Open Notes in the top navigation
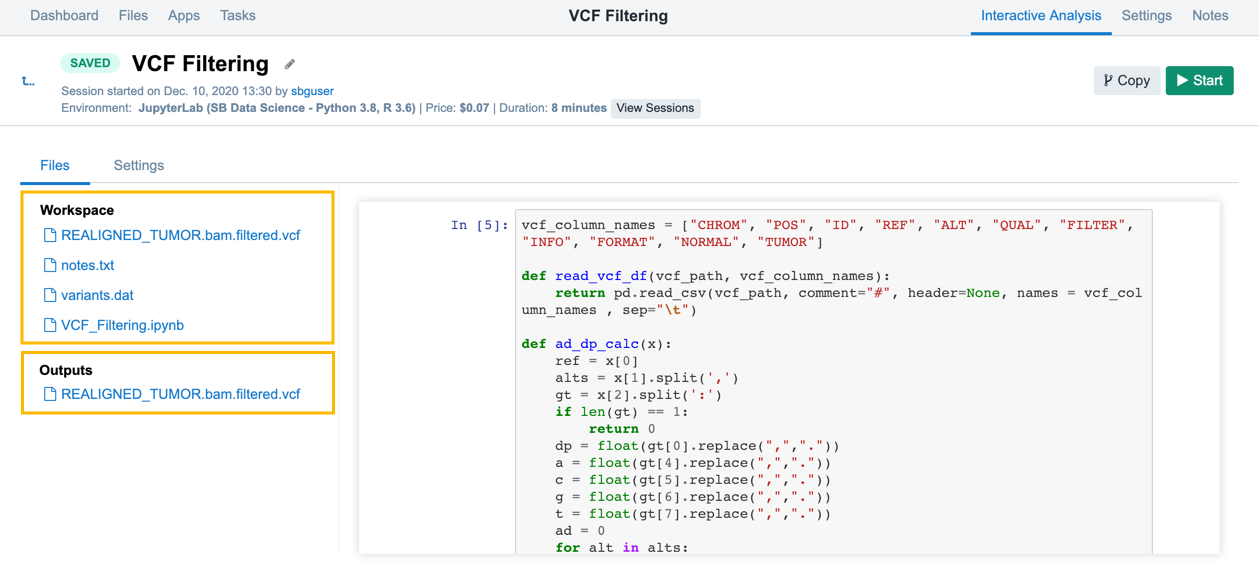This screenshot has height=580, width=1259. [x=1210, y=16]
